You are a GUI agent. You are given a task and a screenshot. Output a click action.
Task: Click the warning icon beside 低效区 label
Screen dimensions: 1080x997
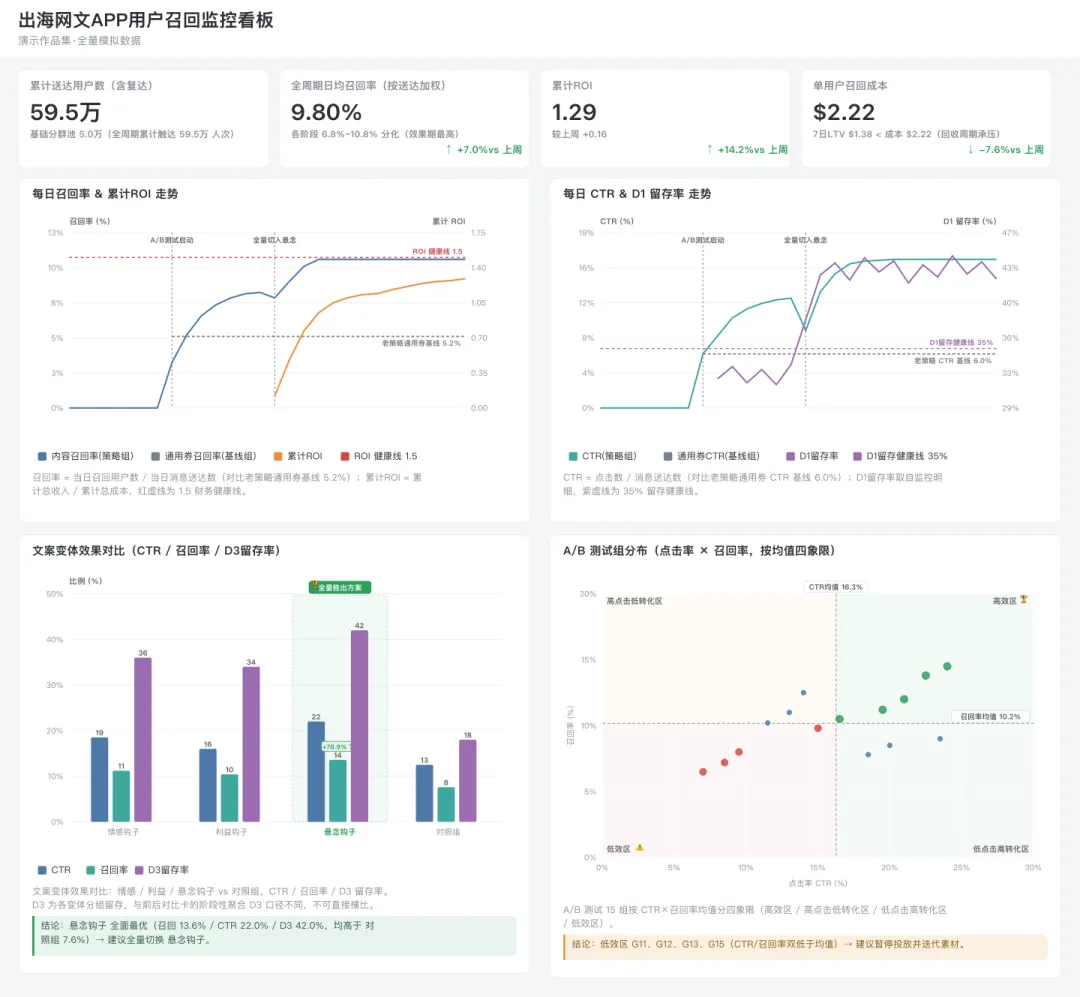coord(640,848)
